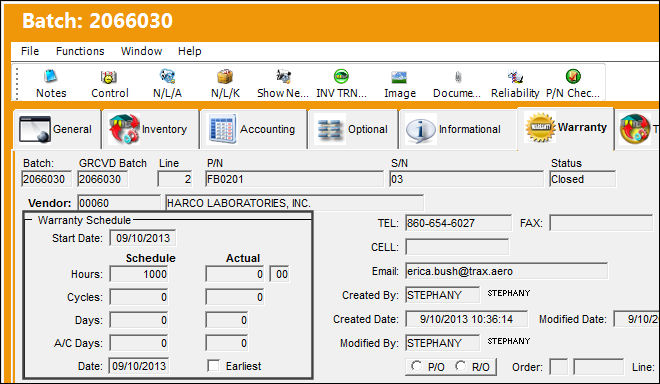Open the Functions menu

pyautogui.click(x=80, y=51)
